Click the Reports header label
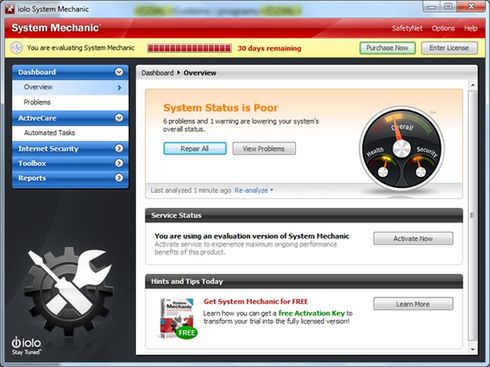 32,178
